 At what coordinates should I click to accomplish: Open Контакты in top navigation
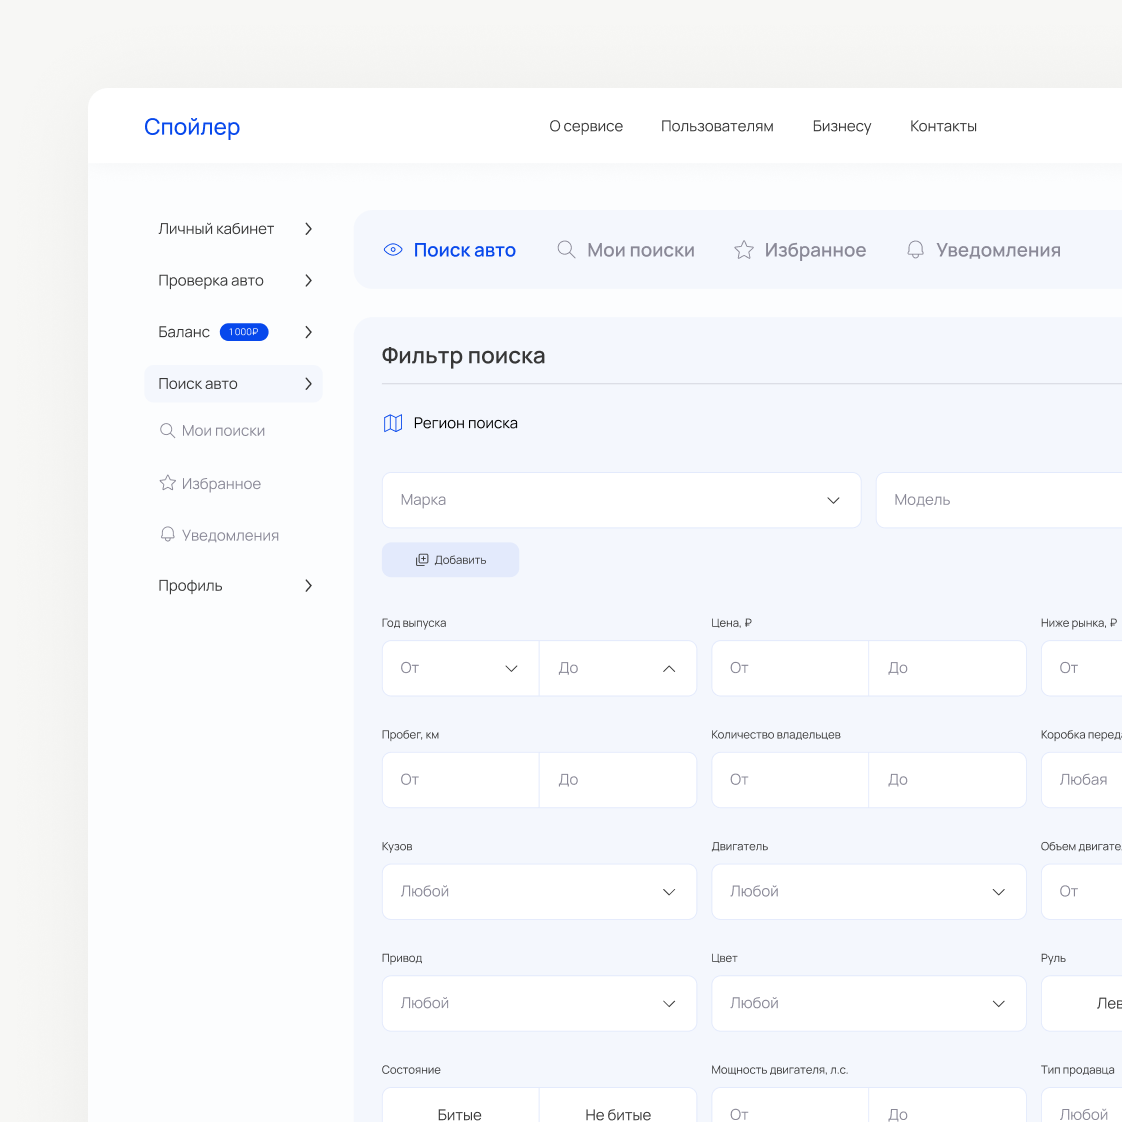coord(943,126)
